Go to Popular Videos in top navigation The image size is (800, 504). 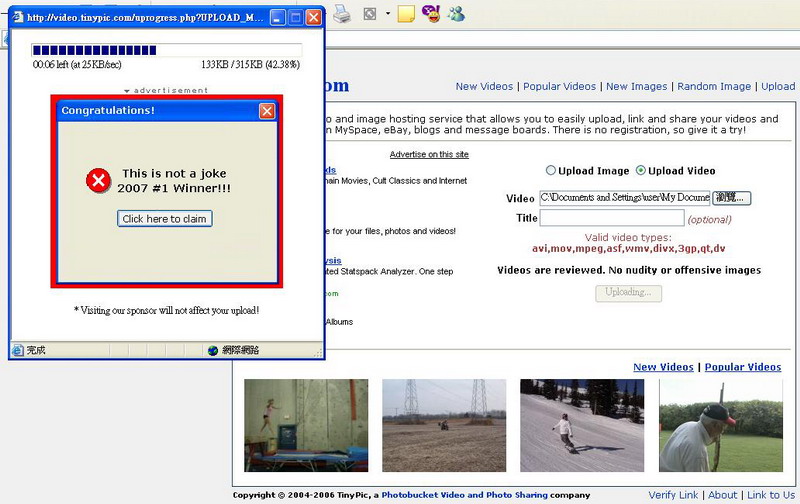click(x=559, y=87)
